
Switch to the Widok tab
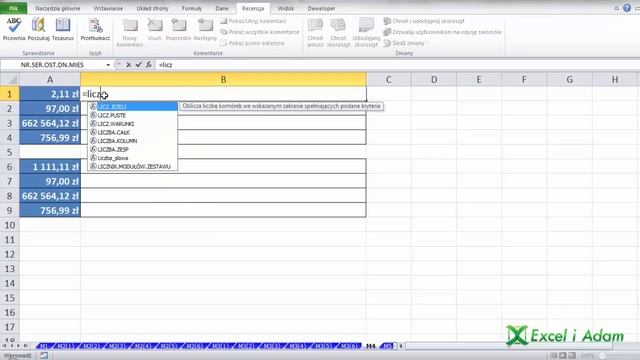[285, 8]
